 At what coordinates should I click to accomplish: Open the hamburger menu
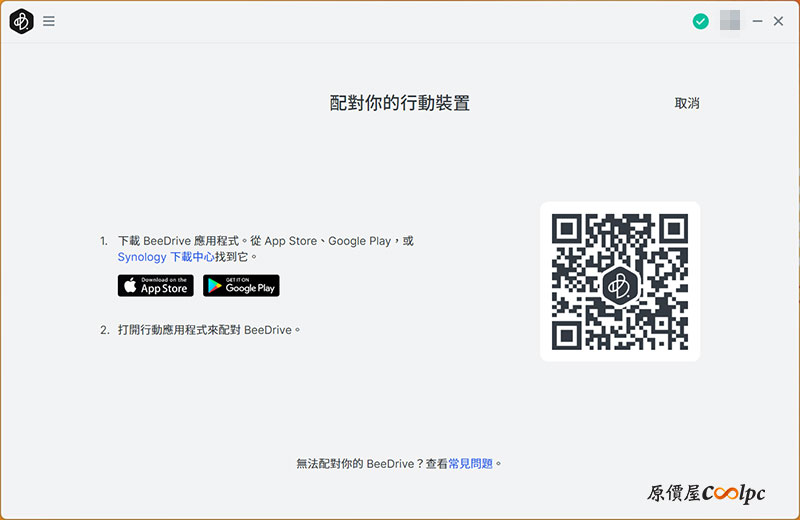click(x=48, y=21)
